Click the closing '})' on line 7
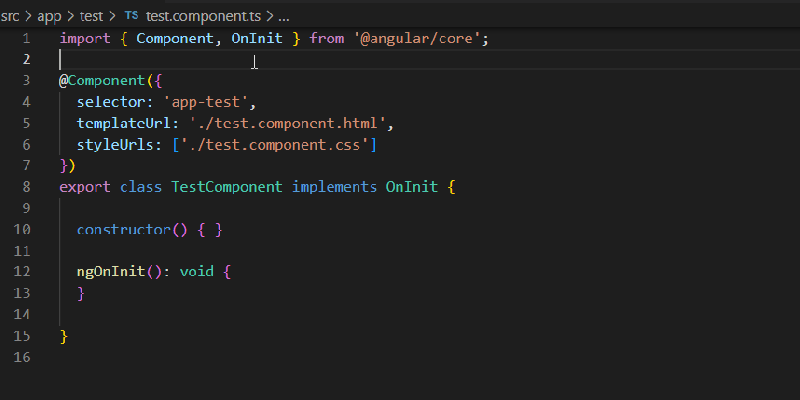The image size is (800, 400). 68,165
